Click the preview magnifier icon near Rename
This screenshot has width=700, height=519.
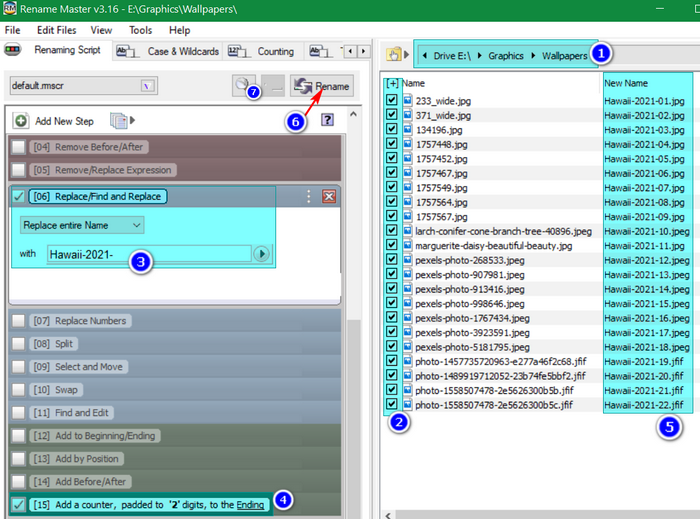(x=242, y=85)
